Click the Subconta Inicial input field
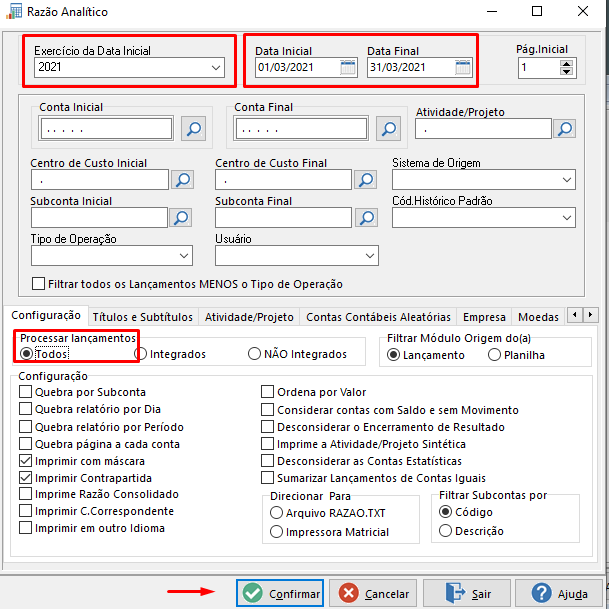 click(99, 218)
